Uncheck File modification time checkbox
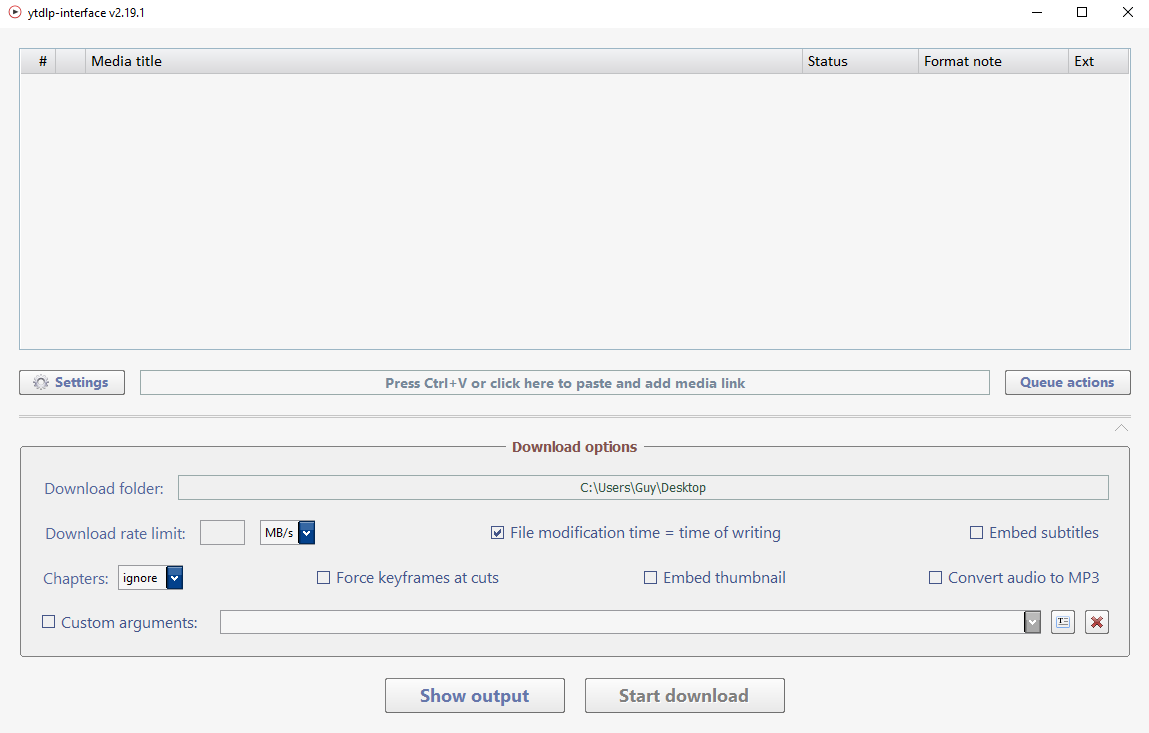1149x733 pixels. click(498, 533)
